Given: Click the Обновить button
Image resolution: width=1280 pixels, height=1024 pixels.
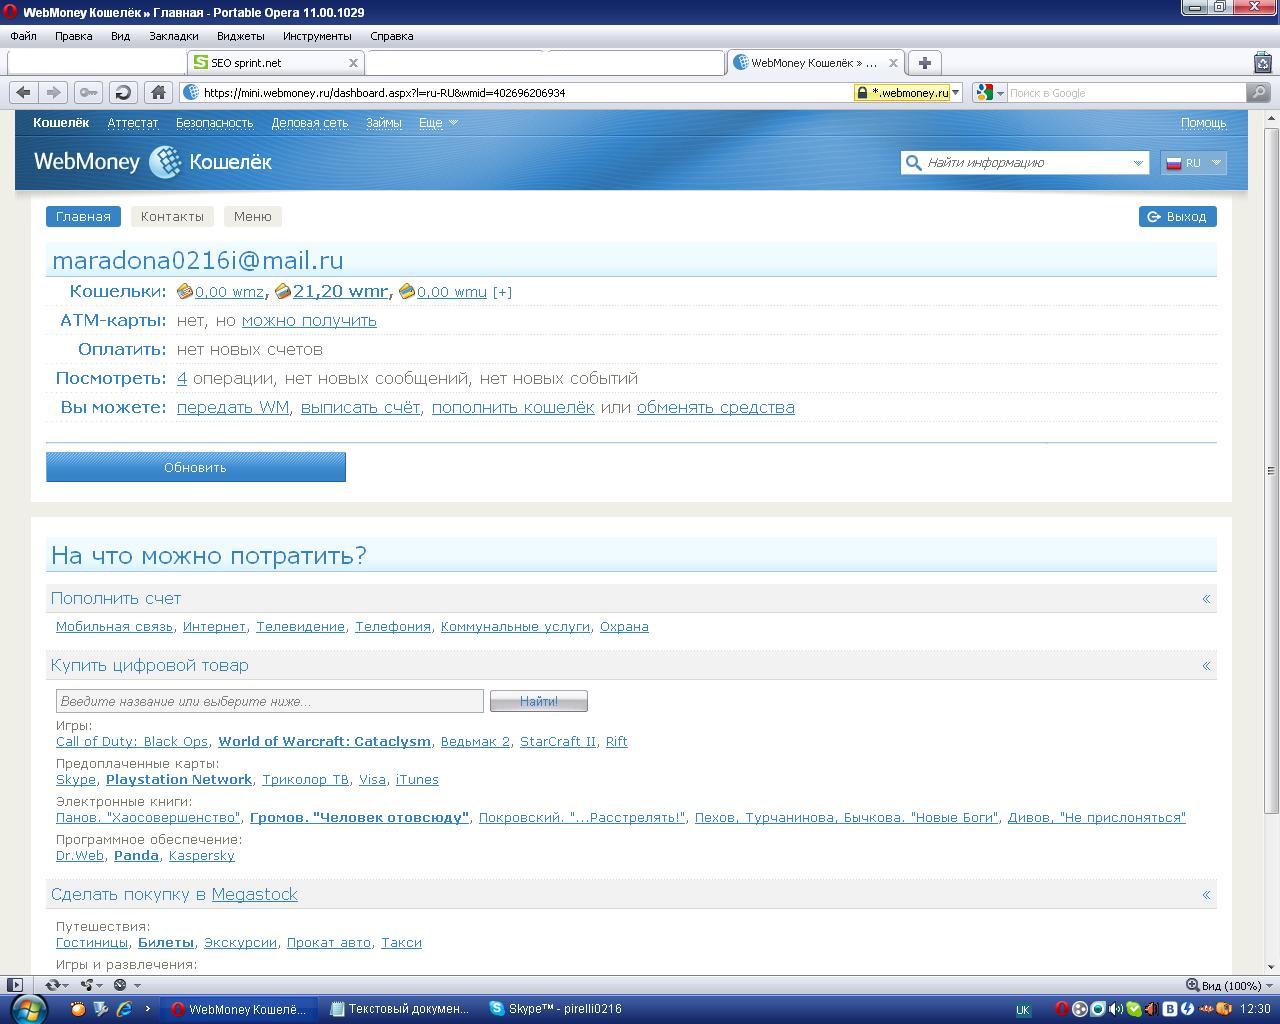Looking at the screenshot, I should [x=196, y=467].
